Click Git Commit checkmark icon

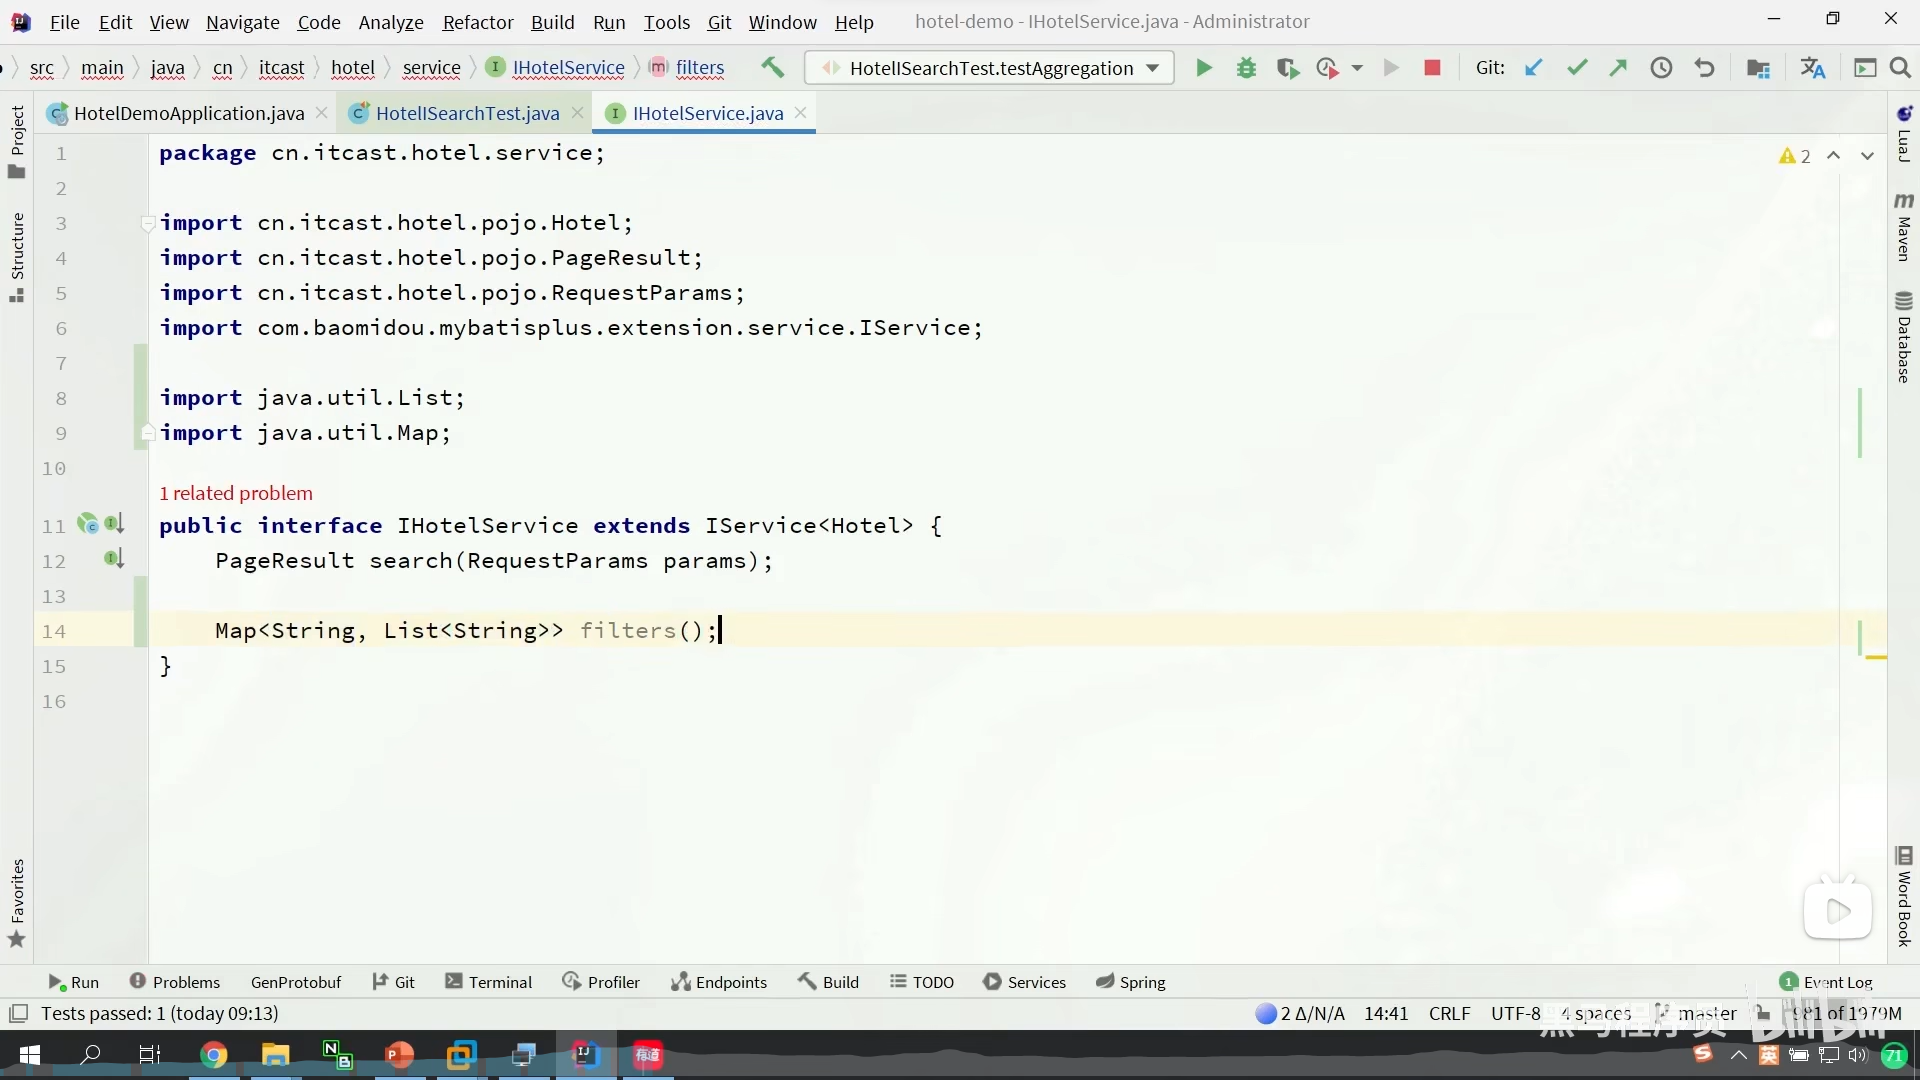[1577, 68]
